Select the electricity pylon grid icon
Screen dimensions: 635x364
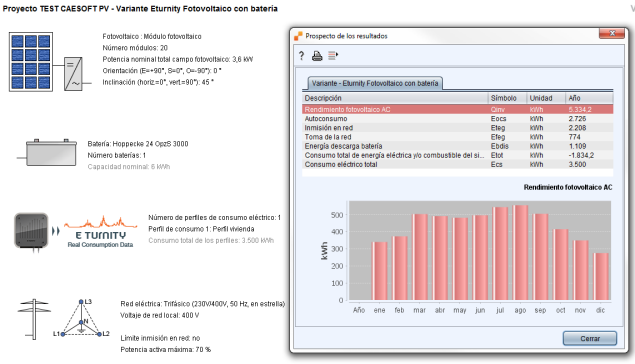coord(34,319)
